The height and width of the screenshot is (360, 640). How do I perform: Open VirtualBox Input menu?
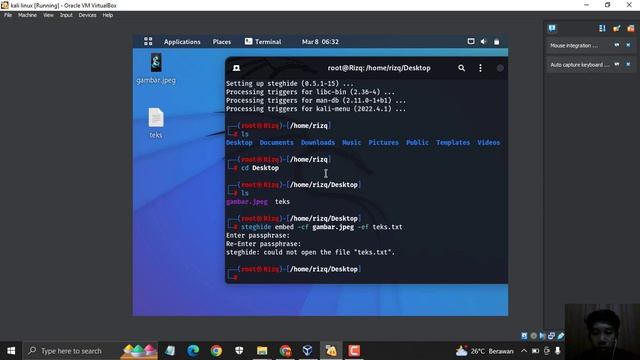pyautogui.click(x=66, y=15)
